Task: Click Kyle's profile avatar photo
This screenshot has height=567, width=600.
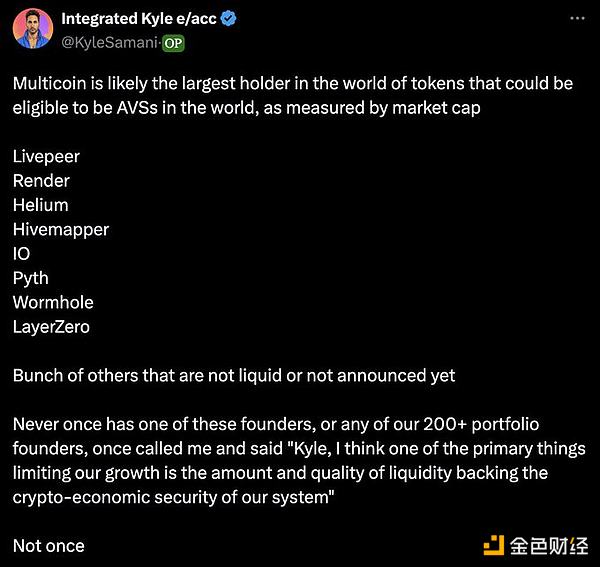Action: click(x=32, y=29)
